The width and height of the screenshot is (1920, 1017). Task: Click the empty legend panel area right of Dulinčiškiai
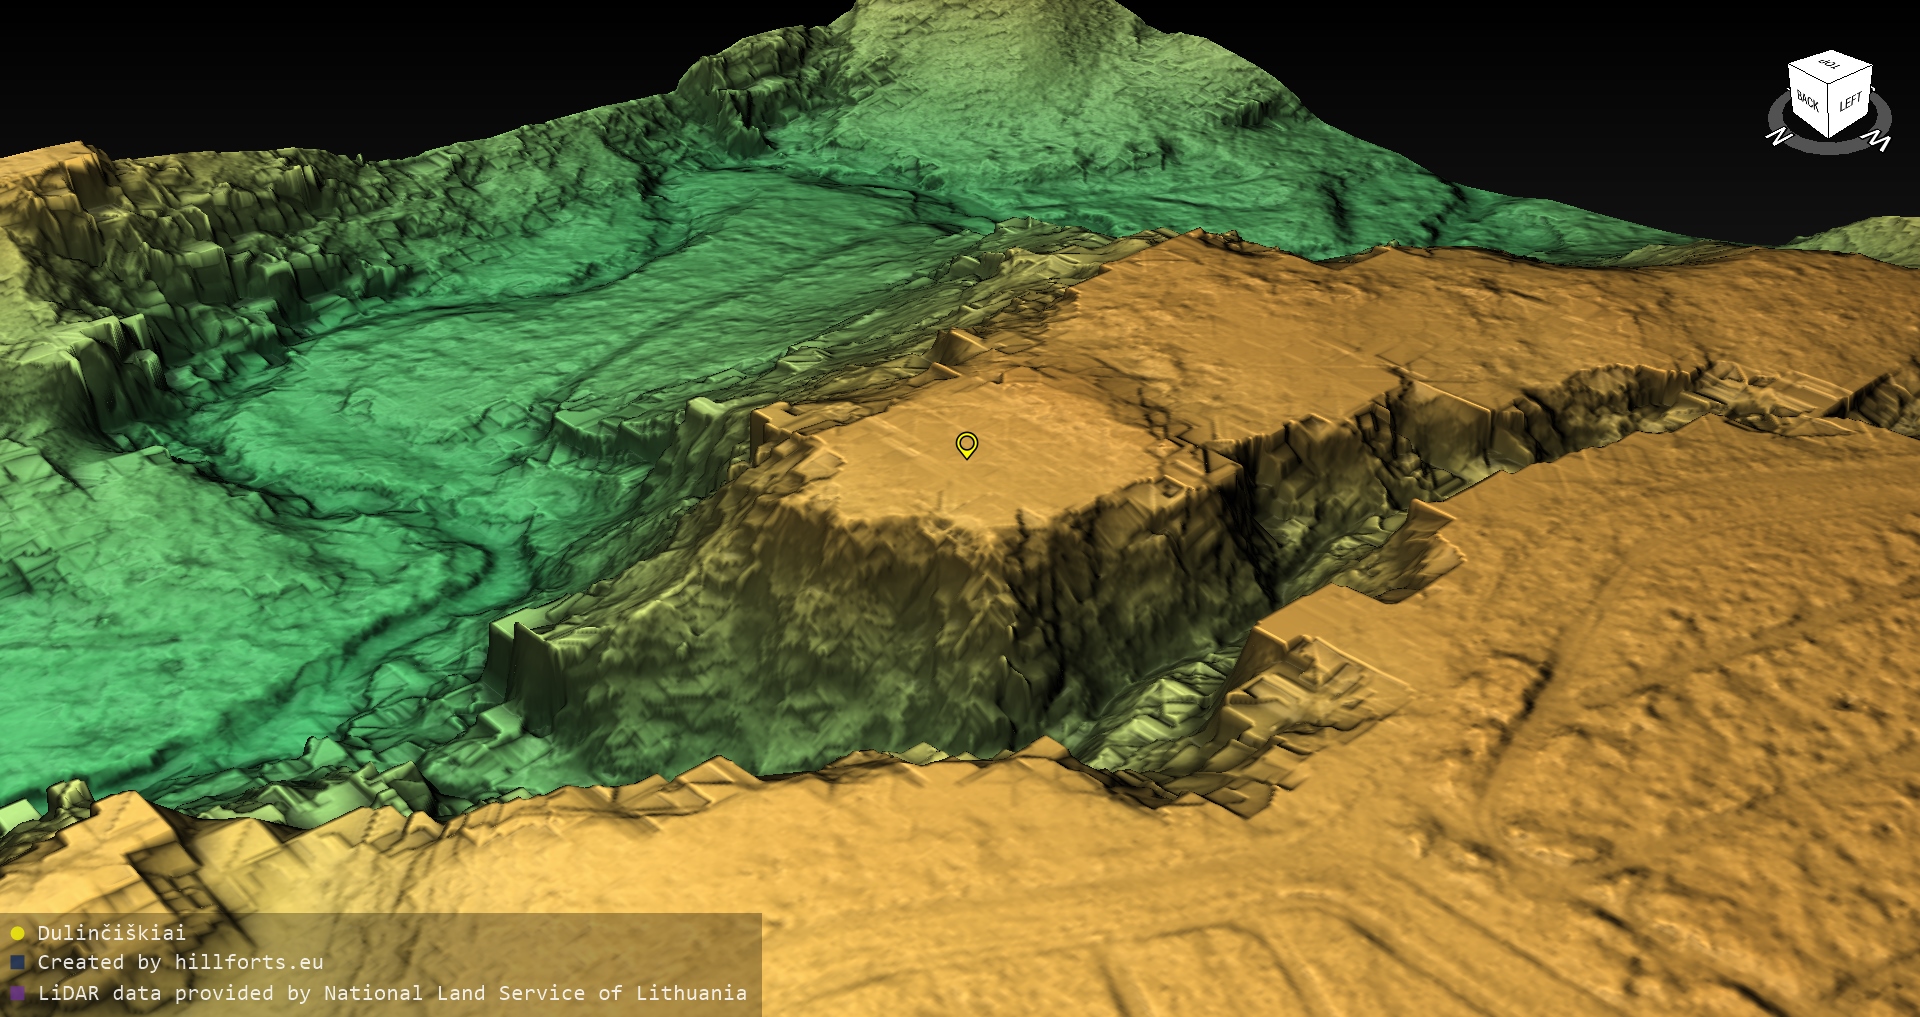click(x=480, y=933)
